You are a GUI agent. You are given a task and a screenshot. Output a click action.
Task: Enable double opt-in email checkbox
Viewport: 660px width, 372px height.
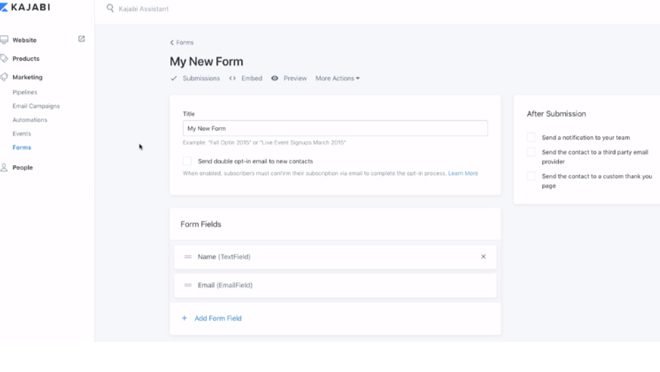[187, 161]
